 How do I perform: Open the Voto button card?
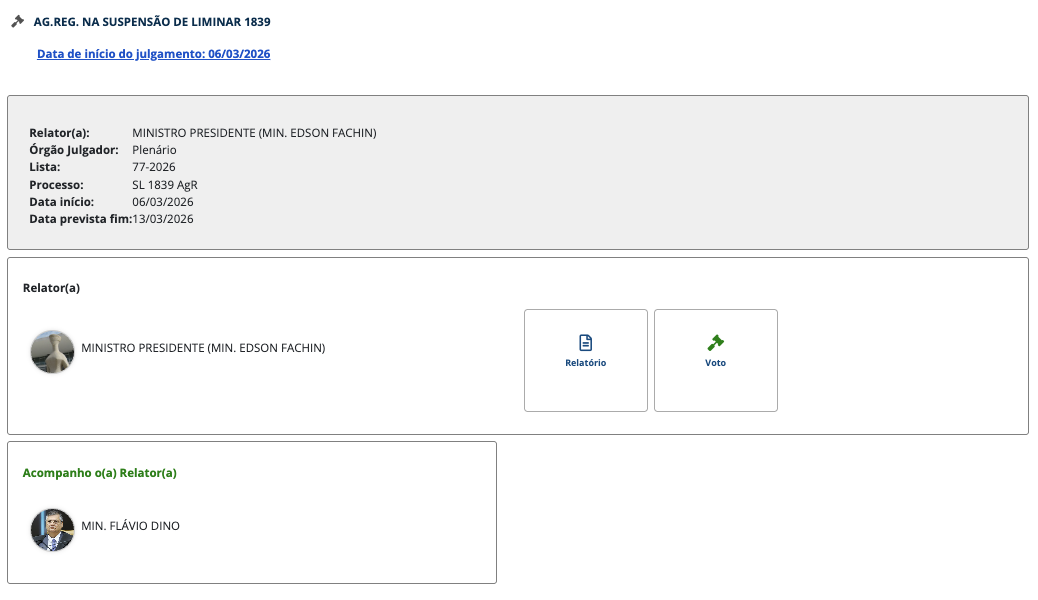click(716, 360)
